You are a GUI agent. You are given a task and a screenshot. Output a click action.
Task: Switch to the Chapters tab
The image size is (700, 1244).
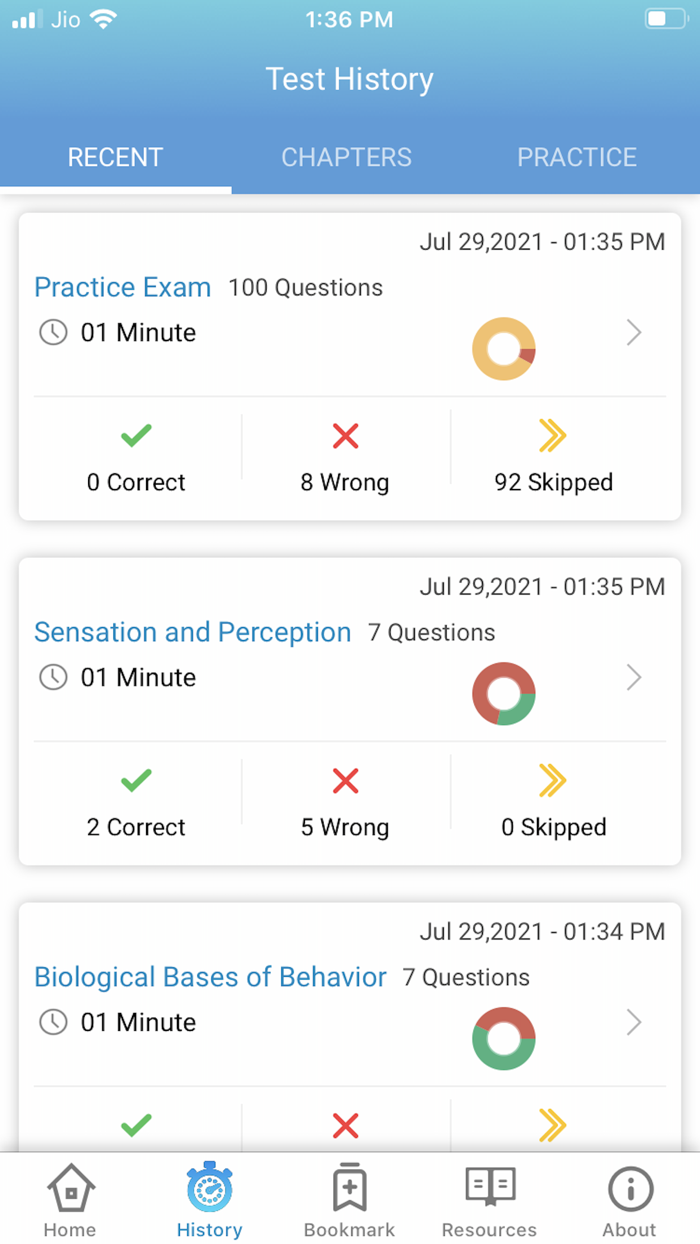346,157
